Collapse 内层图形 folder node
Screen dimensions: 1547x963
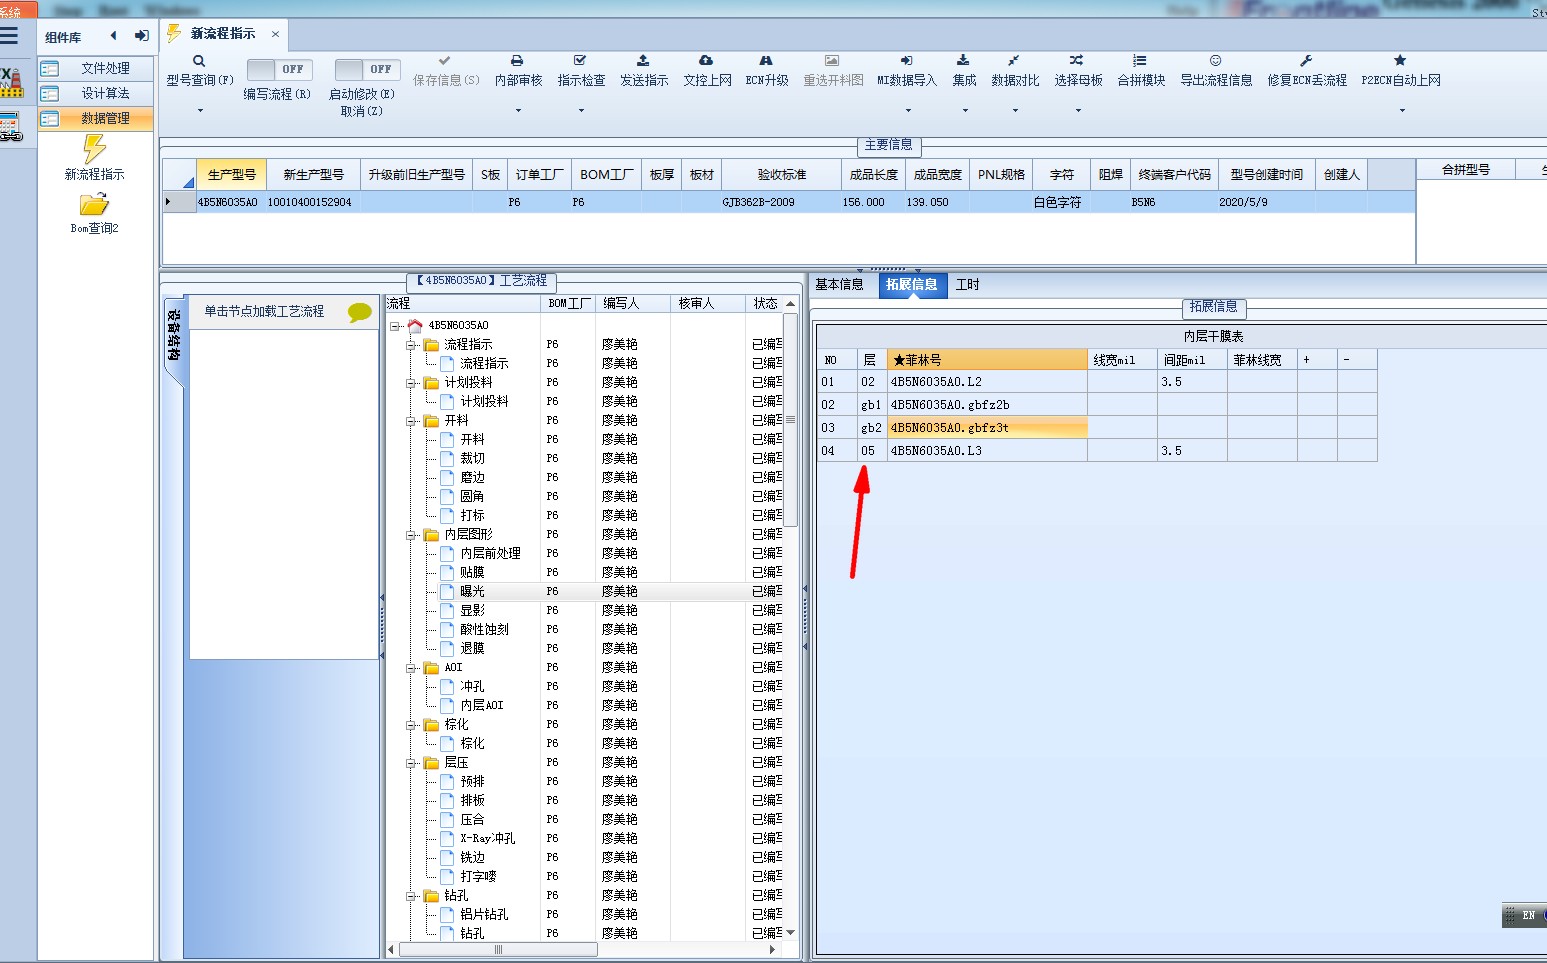tap(411, 535)
